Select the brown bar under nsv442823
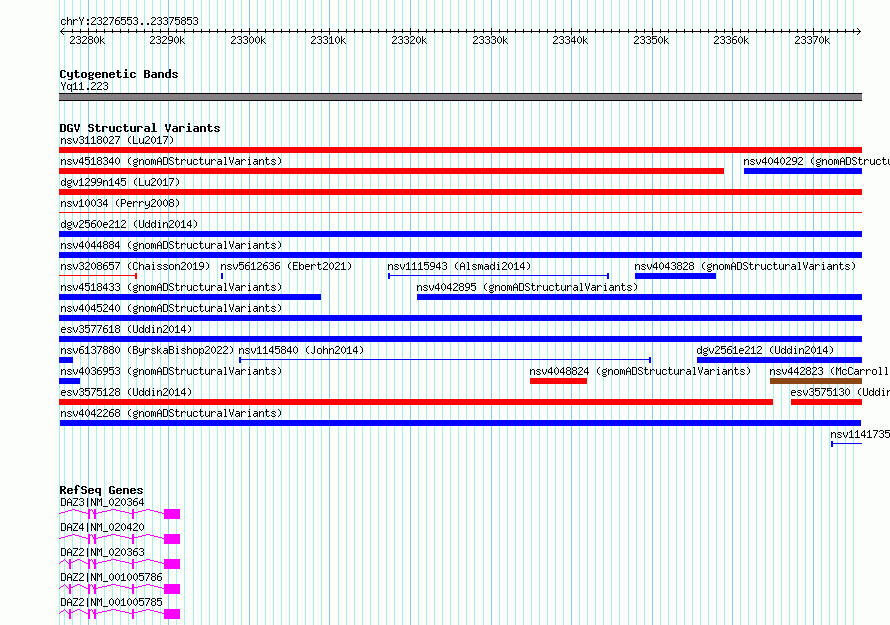 [x=816, y=381]
